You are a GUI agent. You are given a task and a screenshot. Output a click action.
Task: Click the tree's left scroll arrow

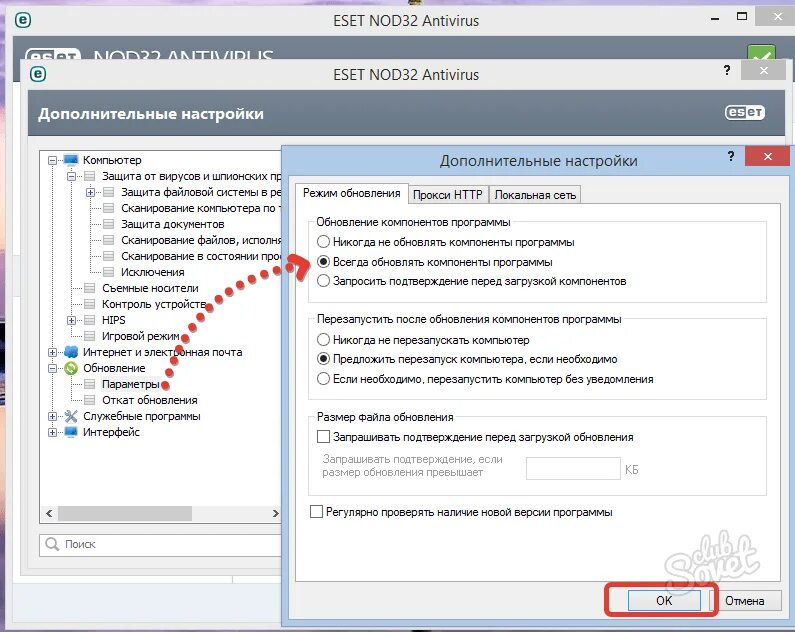coord(49,513)
